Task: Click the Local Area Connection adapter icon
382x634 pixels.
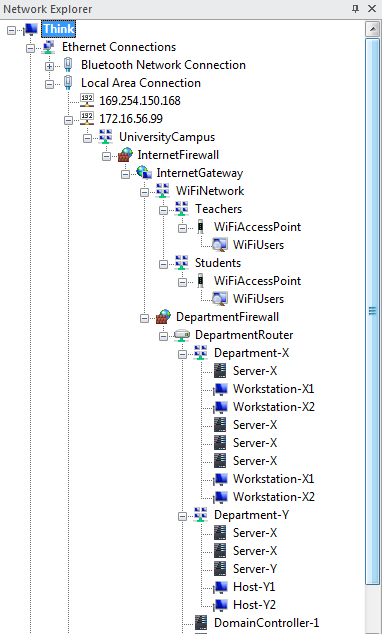Action: tap(68, 83)
